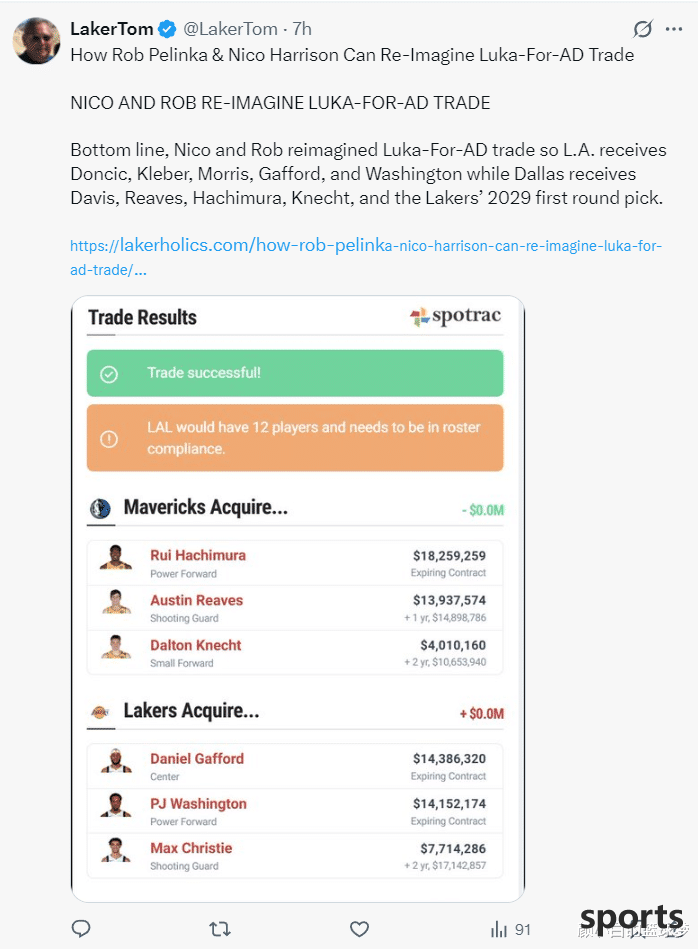Screen dimensions: 698x949
Task: Click Daniel Gafford player headshot
Action: [116, 760]
